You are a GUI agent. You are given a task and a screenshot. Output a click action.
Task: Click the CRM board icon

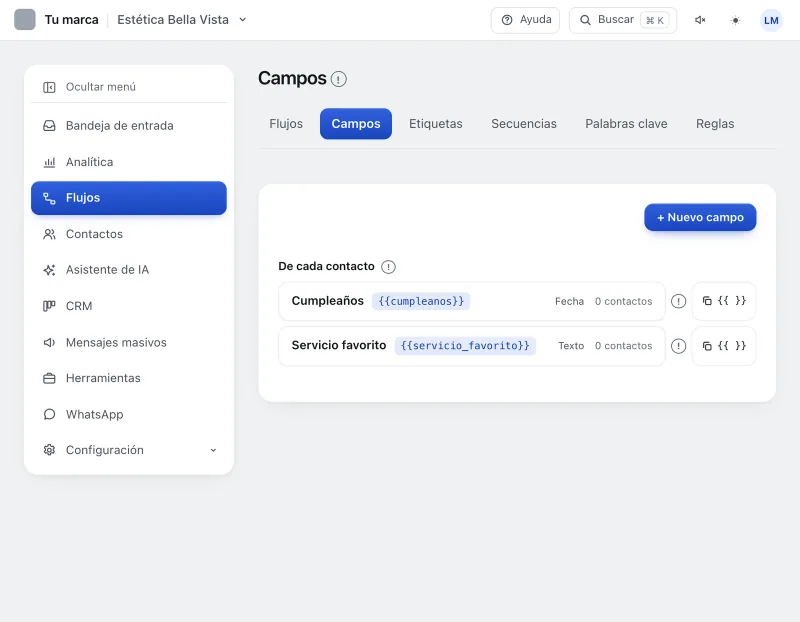pos(49,306)
